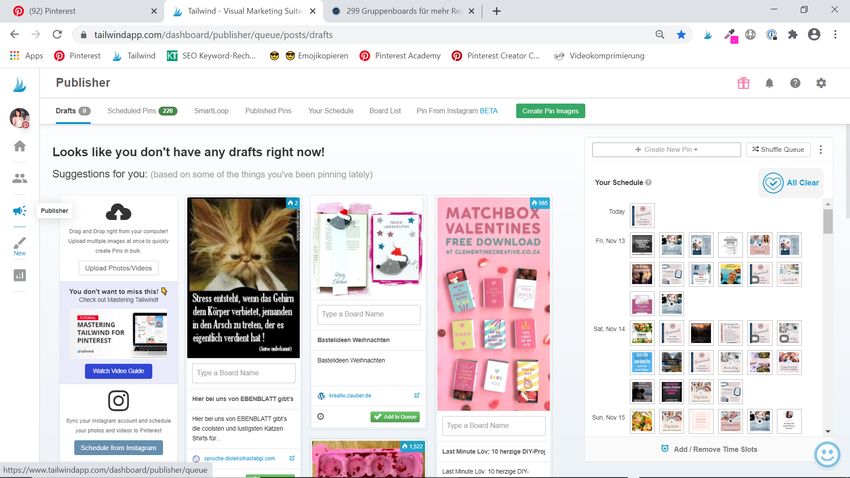850x478 pixels.
Task: Open the settings gear icon in header
Action: click(821, 83)
